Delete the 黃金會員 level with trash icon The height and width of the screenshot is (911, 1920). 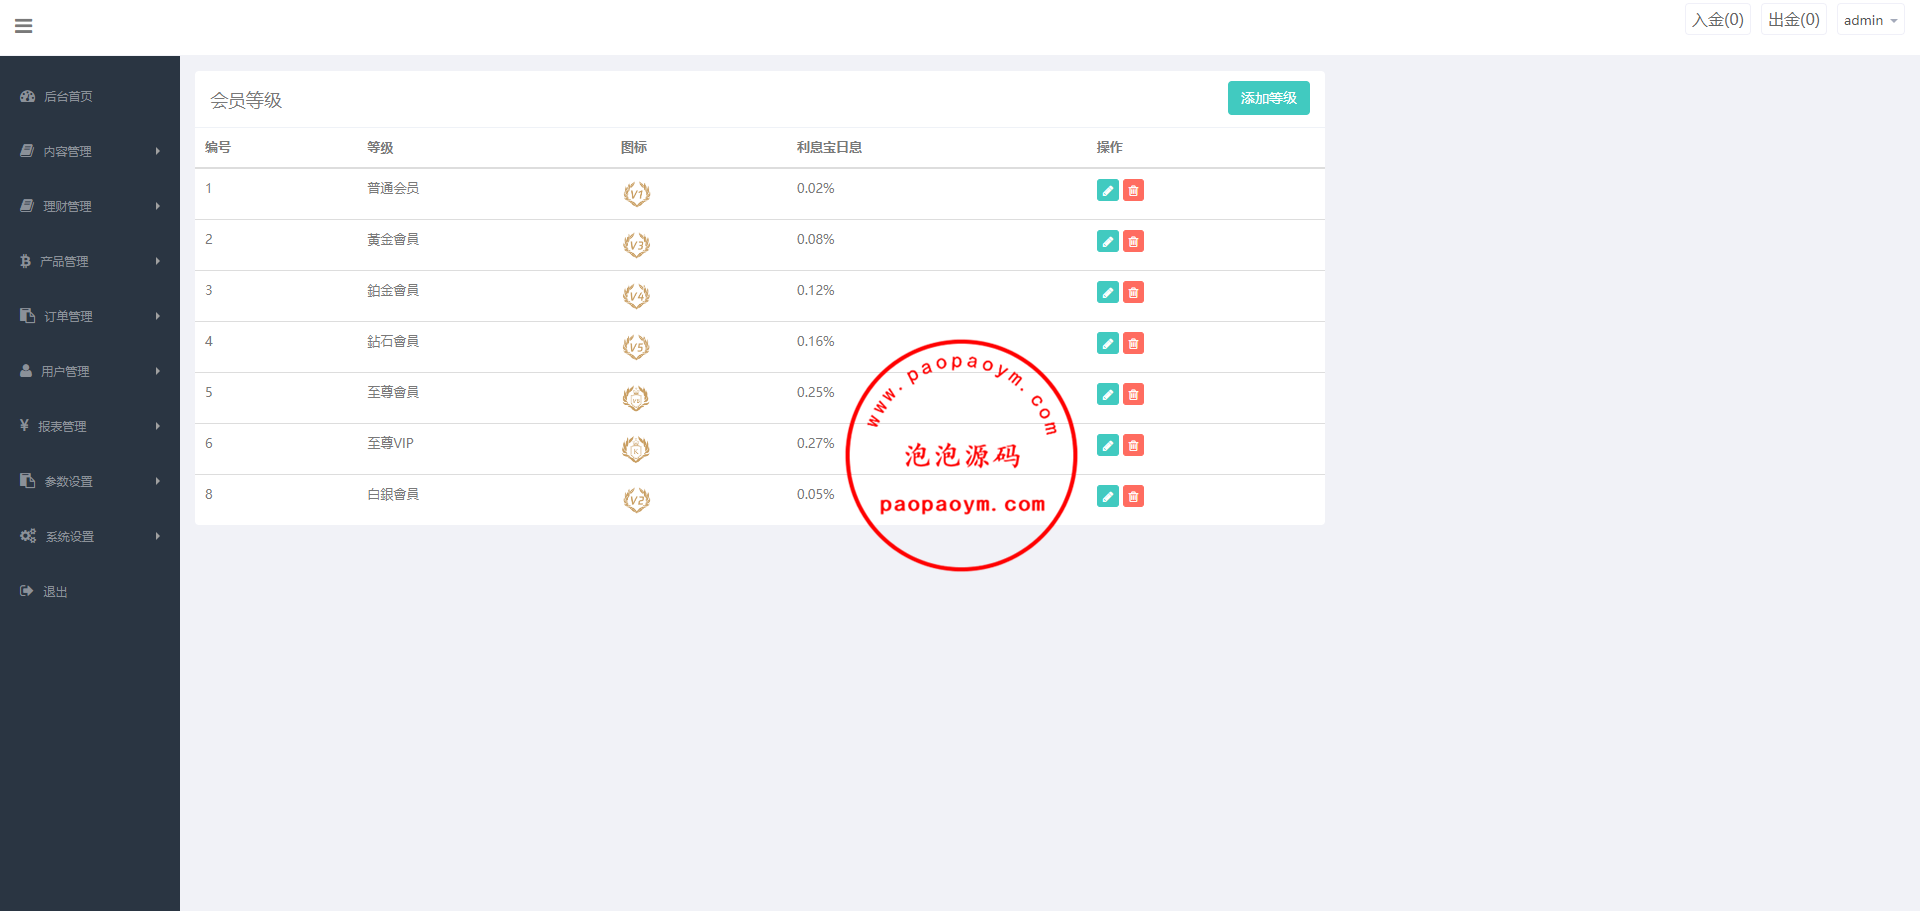[x=1133, y=242]
